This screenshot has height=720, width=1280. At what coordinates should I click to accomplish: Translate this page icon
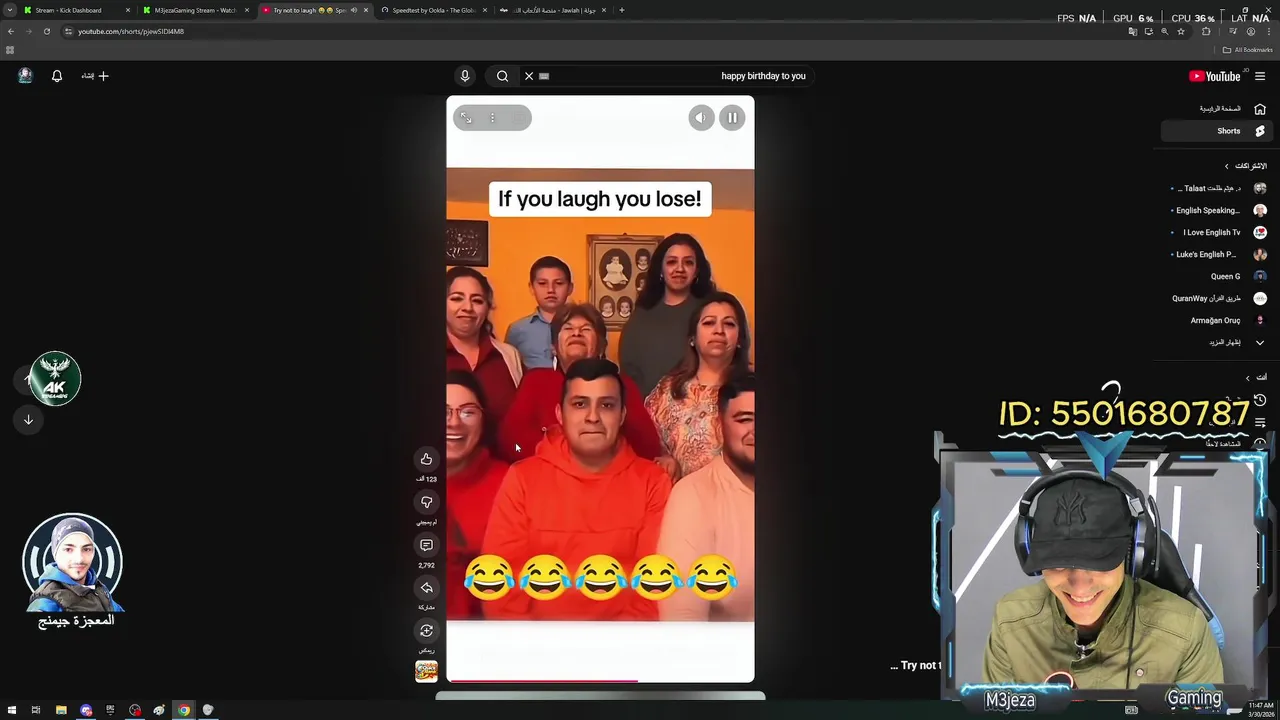click(x=1132, y=31)
